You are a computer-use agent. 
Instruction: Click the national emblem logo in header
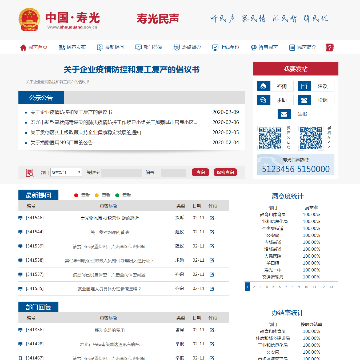click(30, 19)
